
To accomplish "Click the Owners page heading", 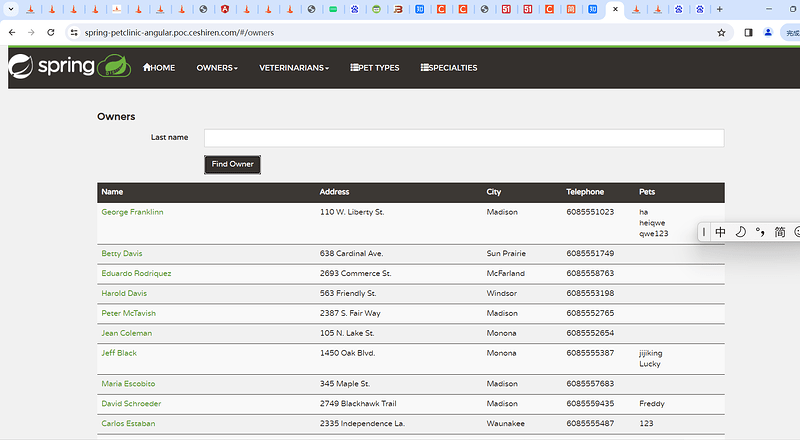I will pyautogui.click(x=116, y=116).
